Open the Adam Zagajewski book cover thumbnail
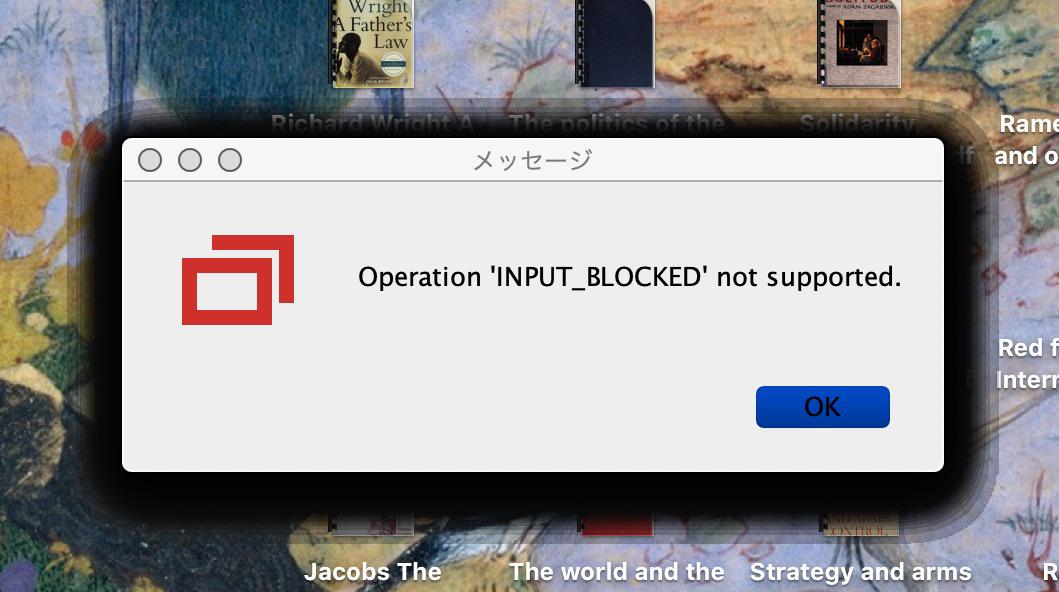The image size is (1059, 592). point(859,44)
